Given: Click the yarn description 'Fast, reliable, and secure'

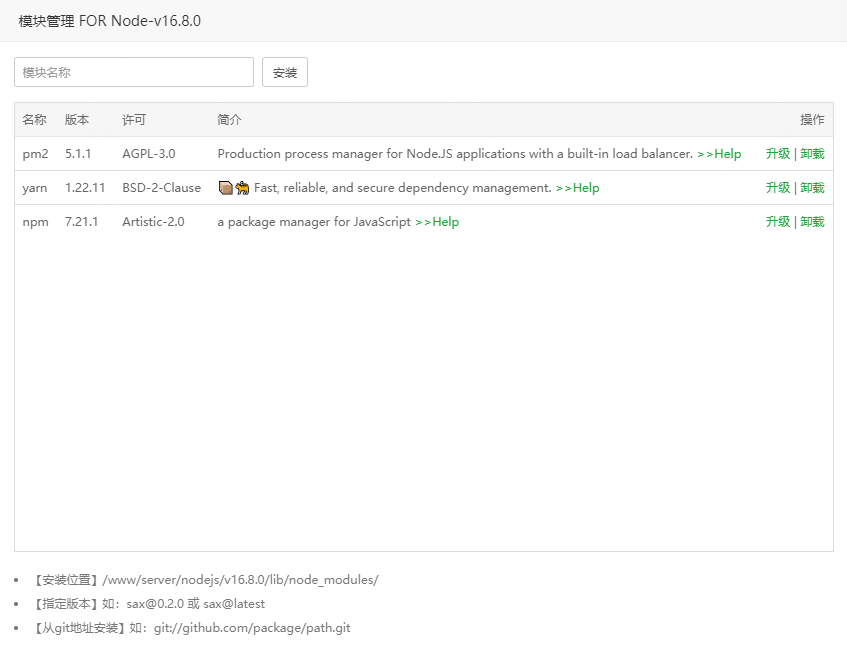Looking at the screenshot, I should pos(402,188).
